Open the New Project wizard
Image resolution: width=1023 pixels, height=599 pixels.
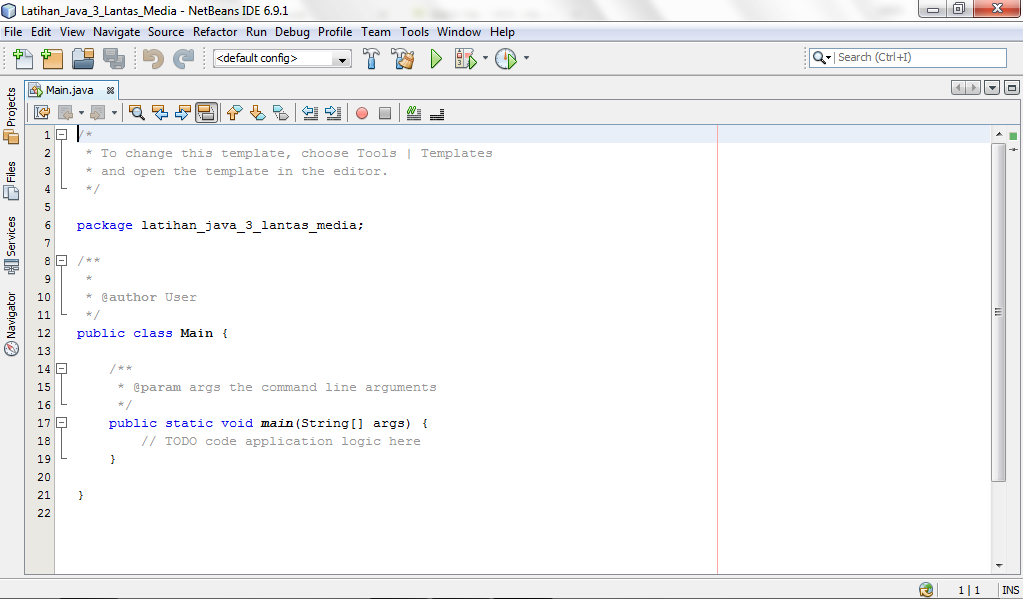click(x=51, y=58)
